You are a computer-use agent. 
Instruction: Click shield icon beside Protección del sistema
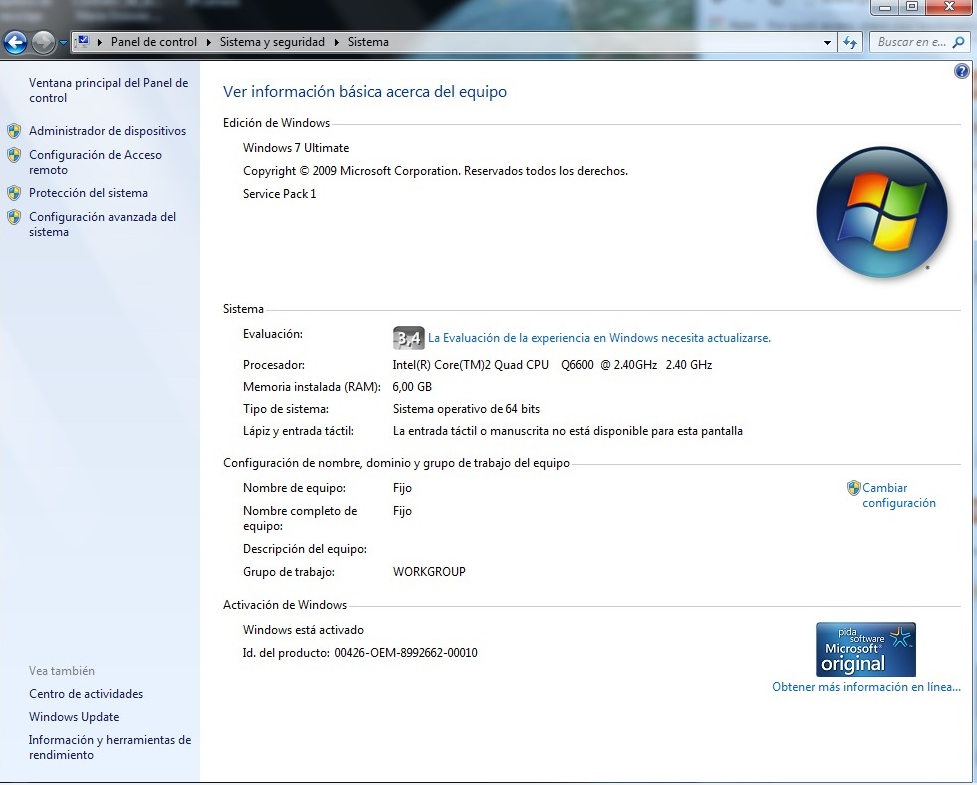coord(14,193)
